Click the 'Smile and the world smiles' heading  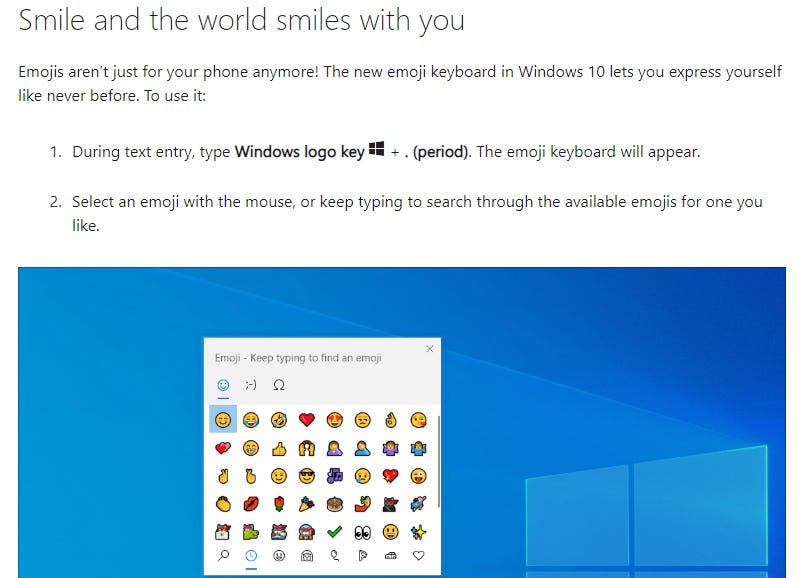241,20
